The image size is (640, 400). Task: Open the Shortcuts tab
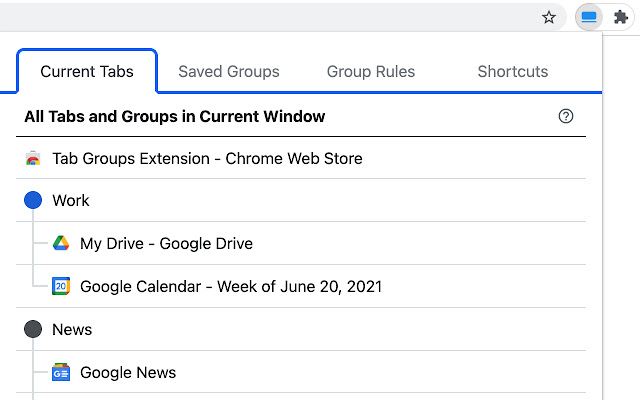click(x=513, y=71)
